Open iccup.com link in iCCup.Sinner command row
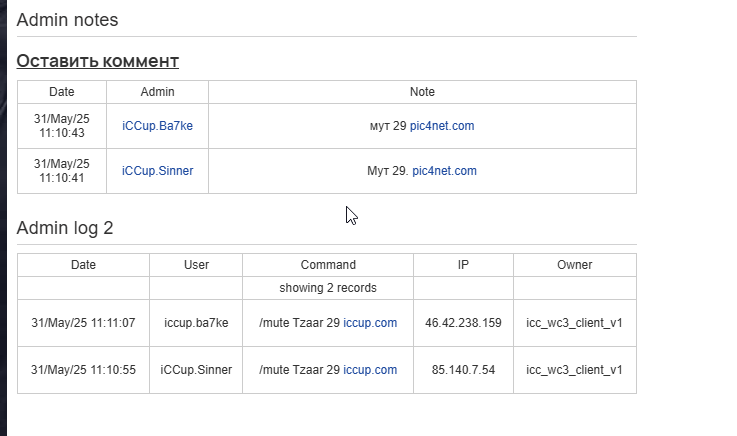The image size is (737, 436). 370,370
